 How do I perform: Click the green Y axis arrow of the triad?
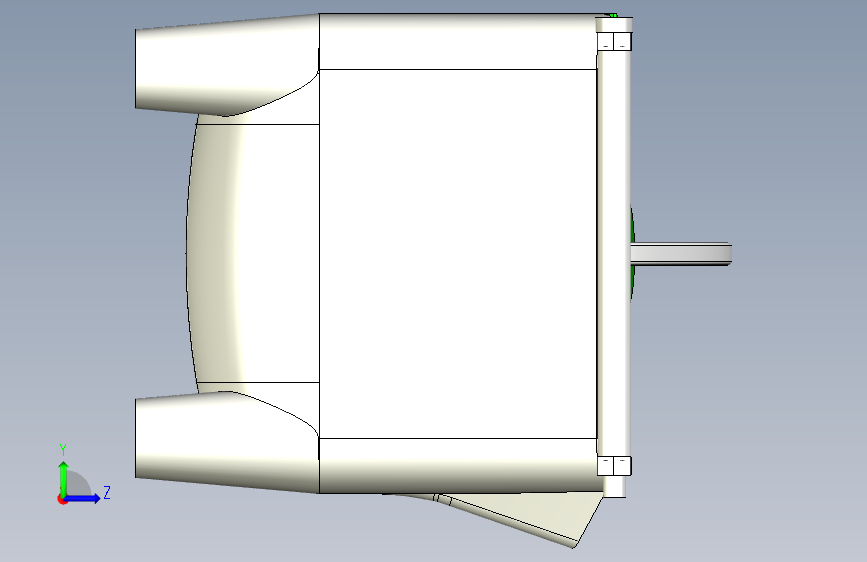[64, 479]
